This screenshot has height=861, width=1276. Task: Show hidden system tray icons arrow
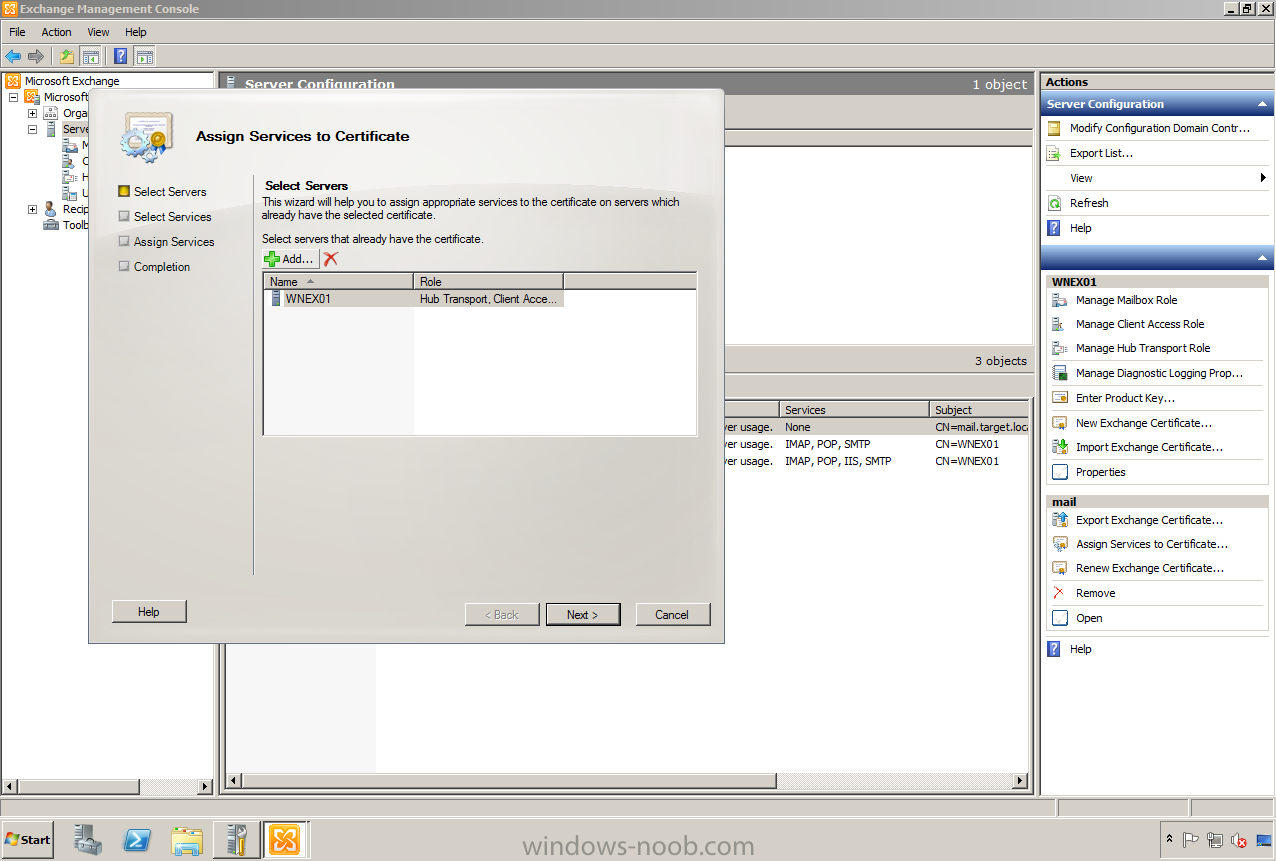coord(1169,838)
